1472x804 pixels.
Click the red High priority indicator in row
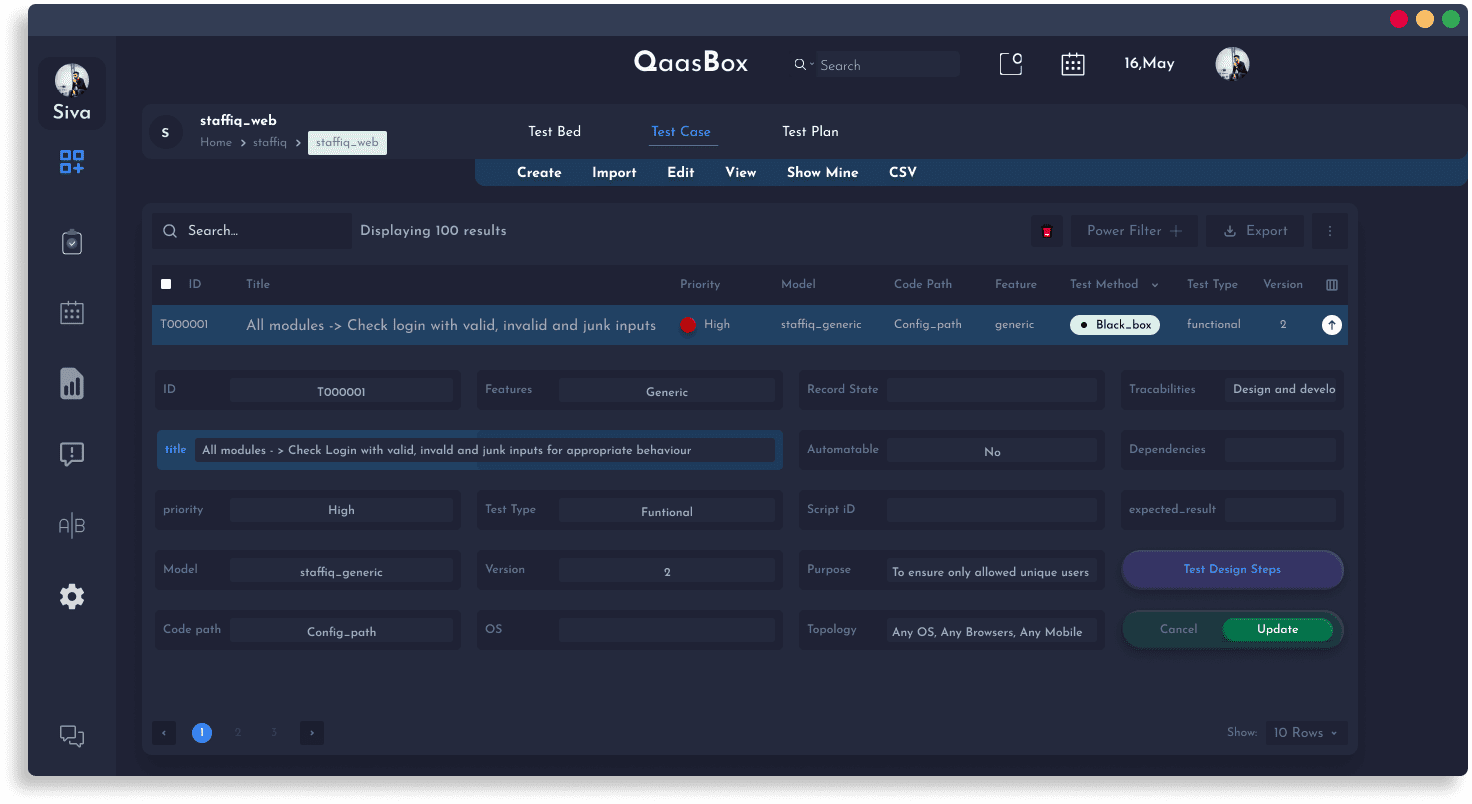688,325
